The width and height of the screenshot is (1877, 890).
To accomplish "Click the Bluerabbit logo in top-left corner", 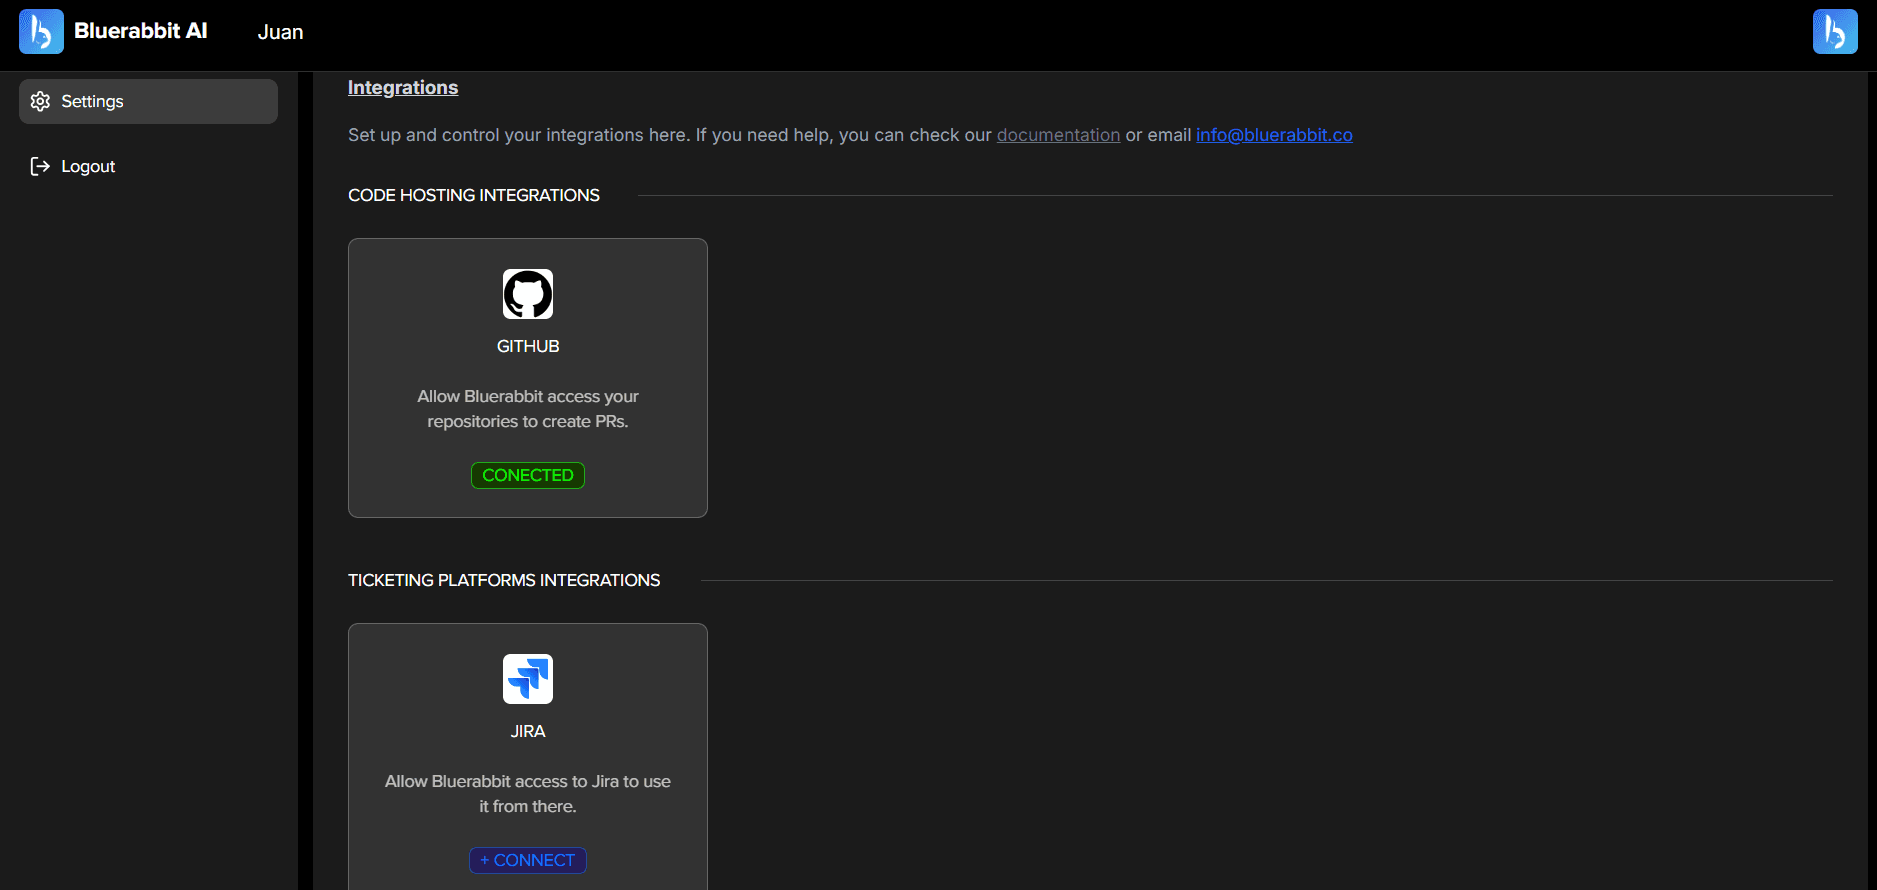I will [x=41, y=32].
